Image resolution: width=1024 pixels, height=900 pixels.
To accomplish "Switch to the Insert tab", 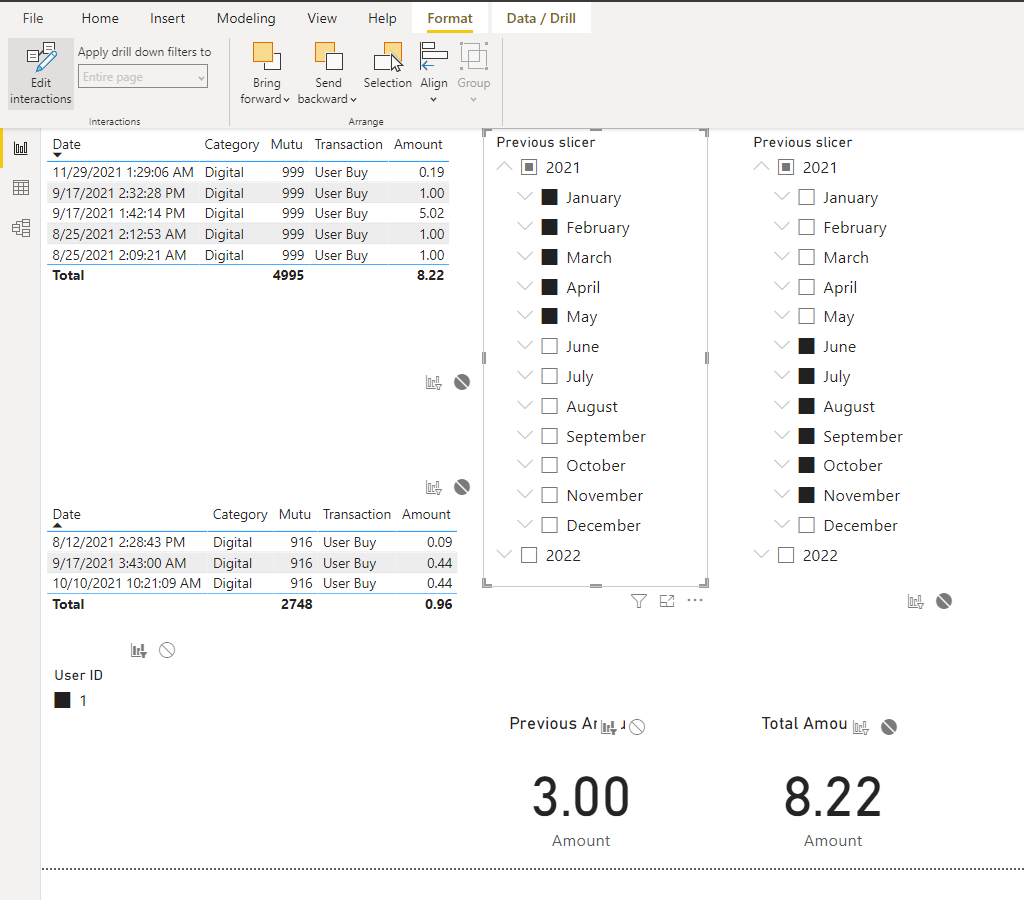I will (167, 18).
